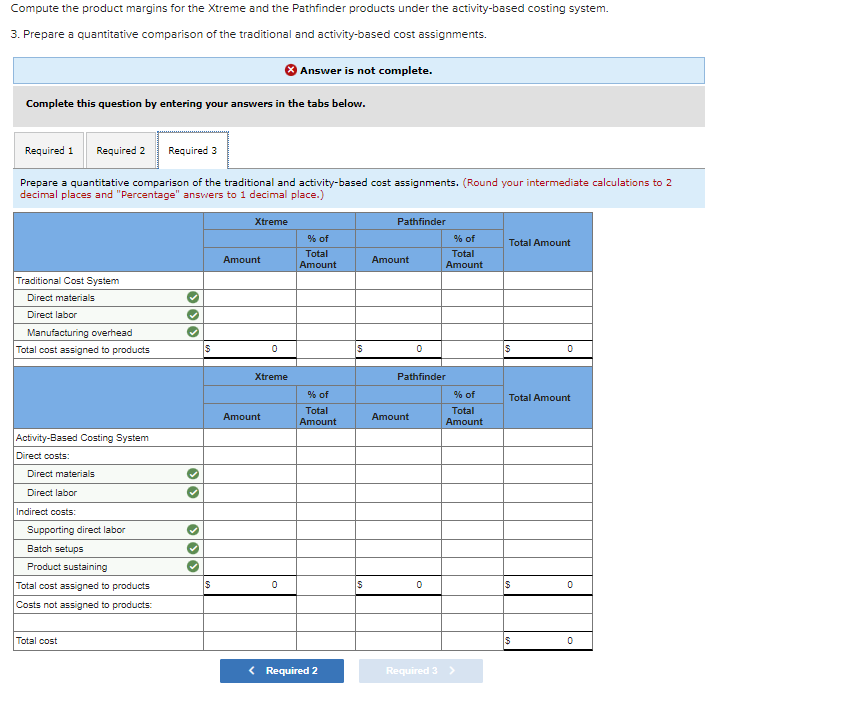
Task: Click Xtreme Amount cell for ABC Direct materials
Action: click(x=250, y=474)
